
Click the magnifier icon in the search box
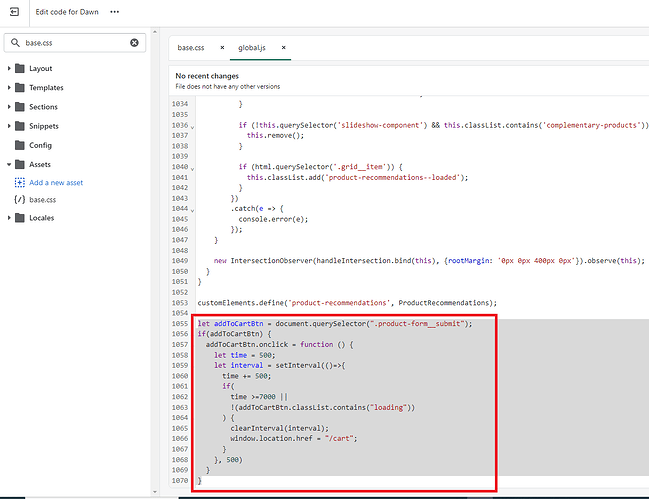coord(15,43)
